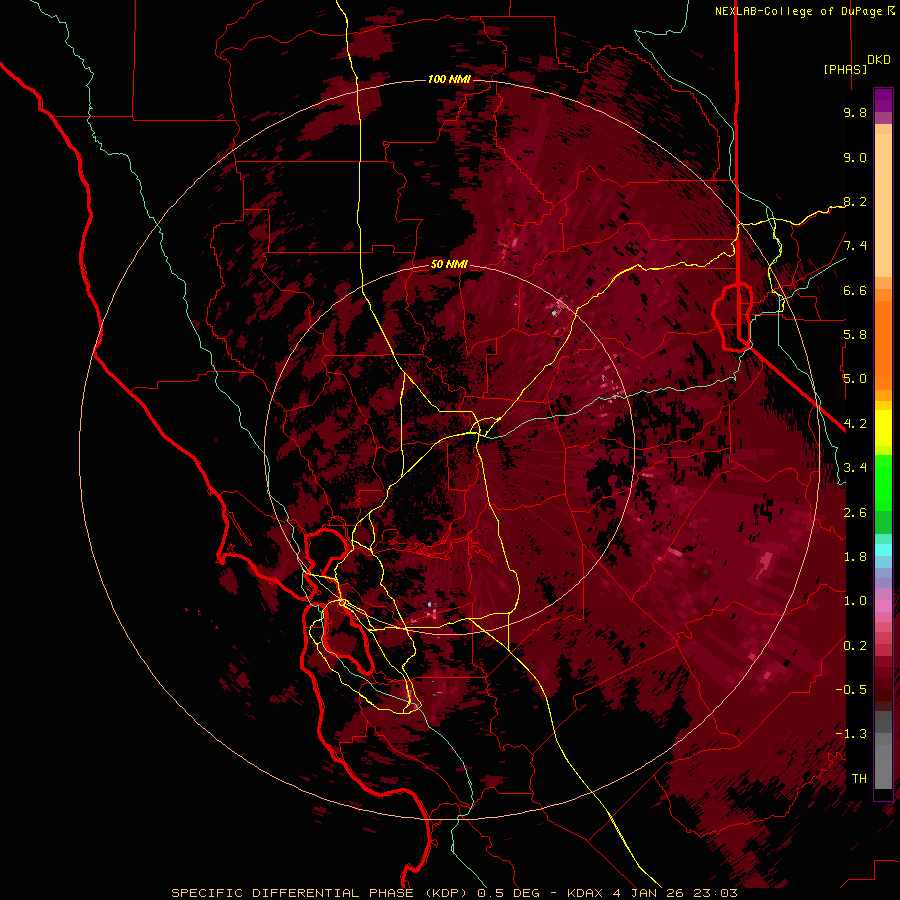Click the bright yellow band of the color bar
The height and width of the screenshot is (900, 900).
(x=883, y=428)
